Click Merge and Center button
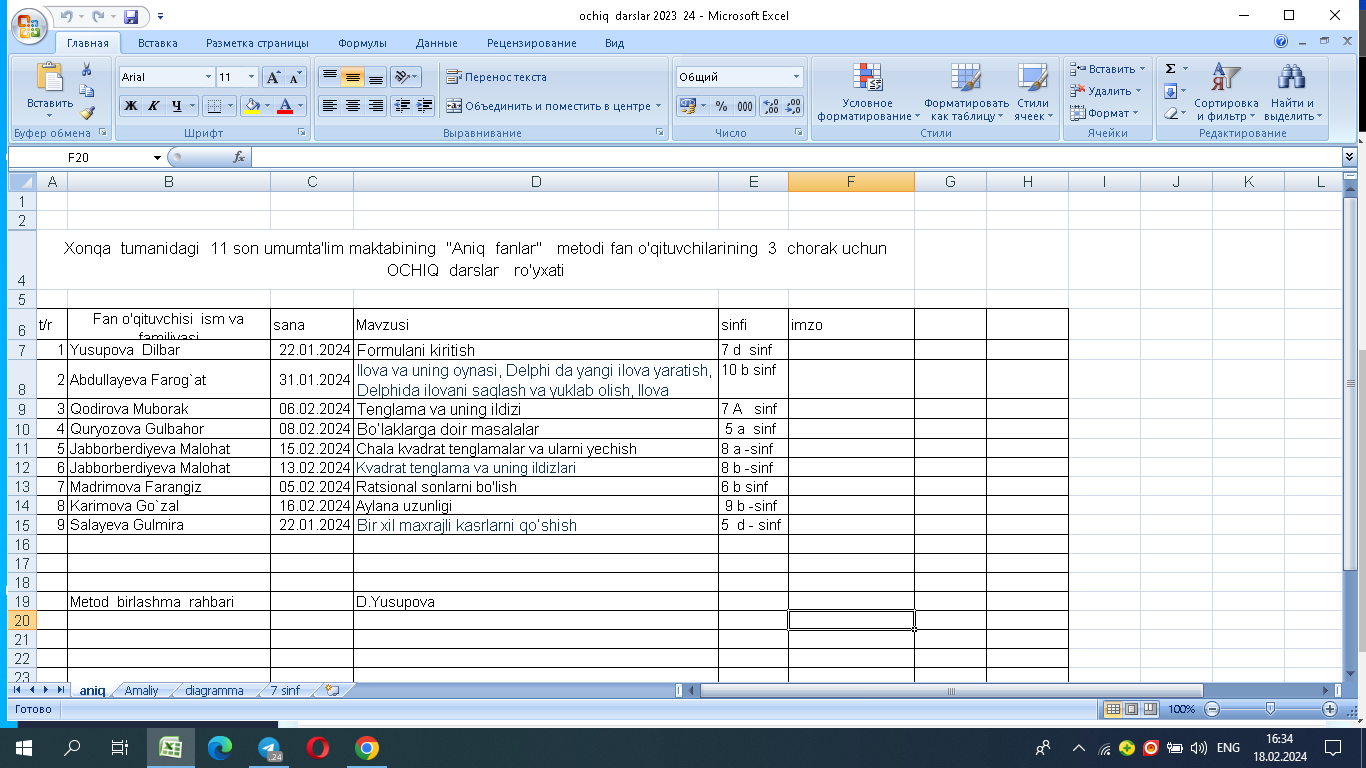 [554, 106]
